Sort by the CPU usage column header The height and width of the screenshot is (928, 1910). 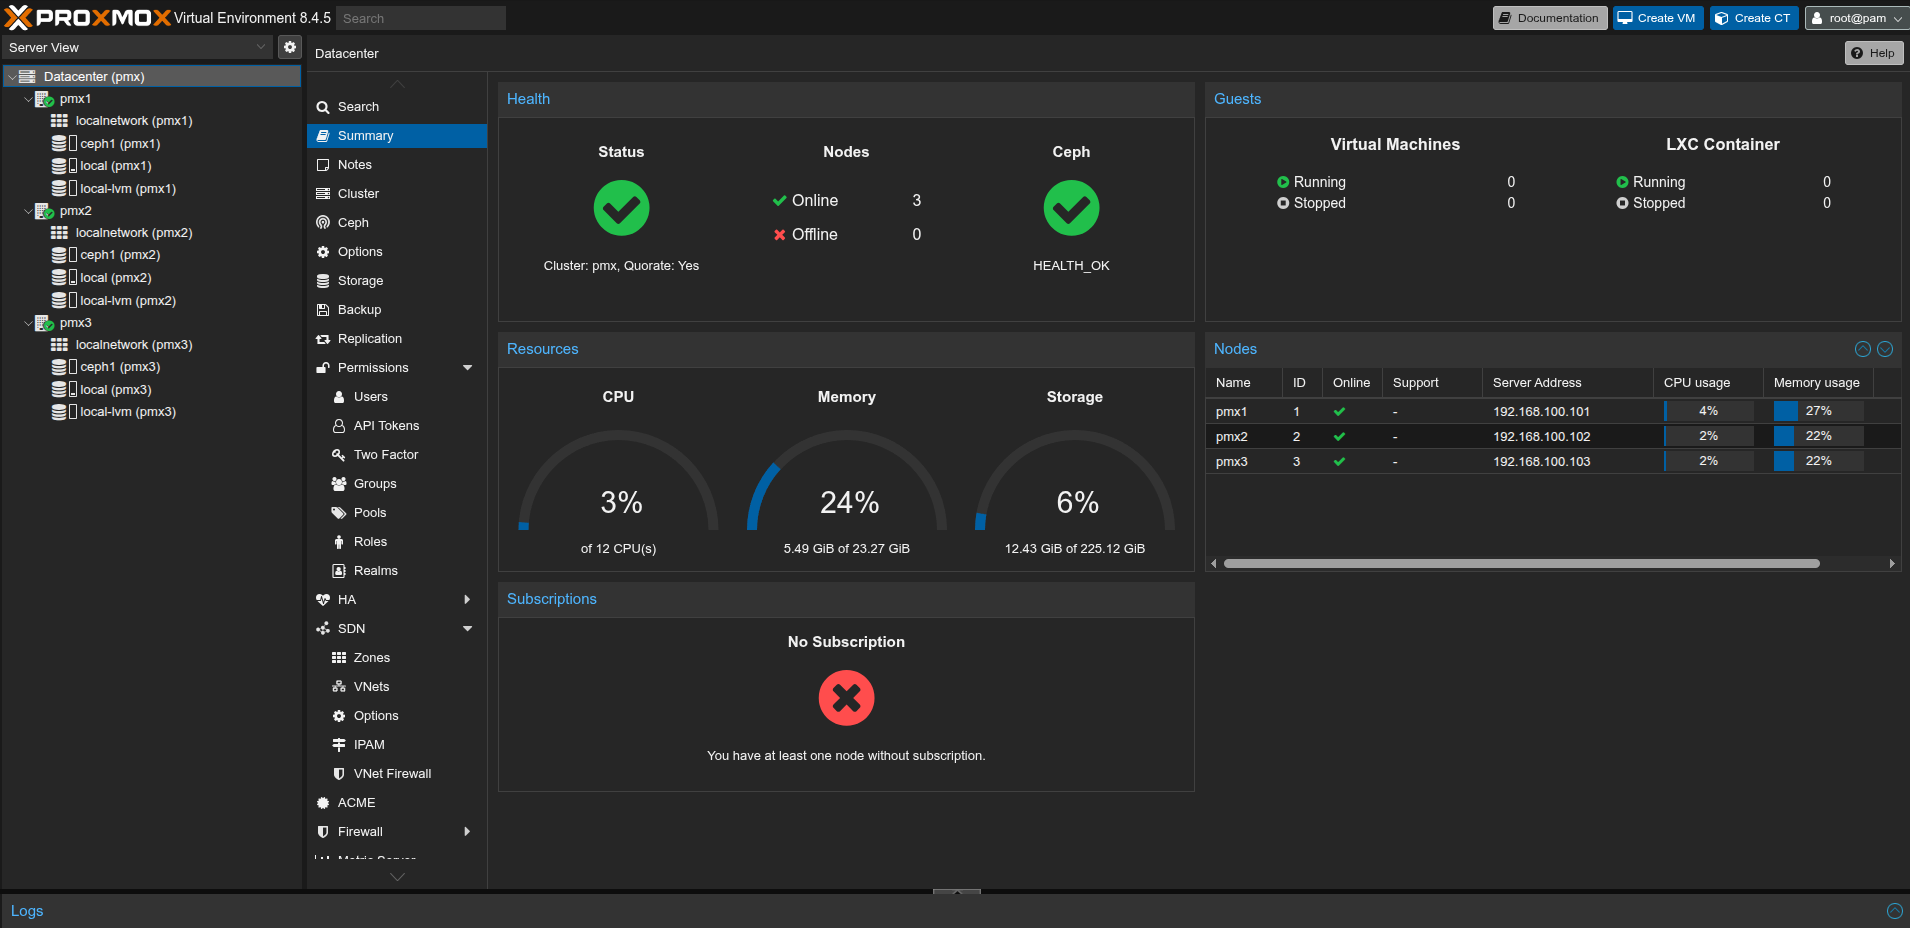point(1697,383)
